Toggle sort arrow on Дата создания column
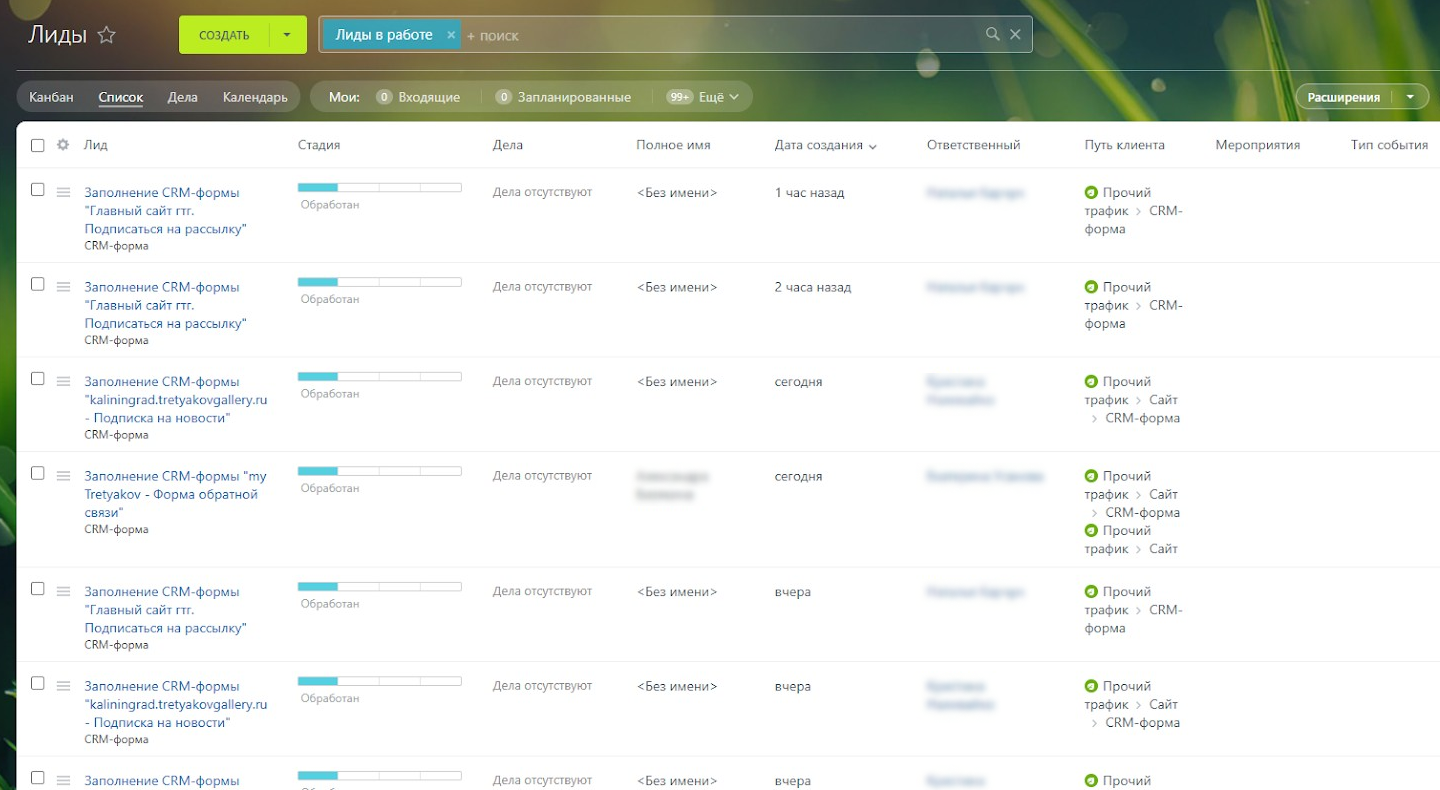This screenshot has width=1440, height=790. [873, 146]
